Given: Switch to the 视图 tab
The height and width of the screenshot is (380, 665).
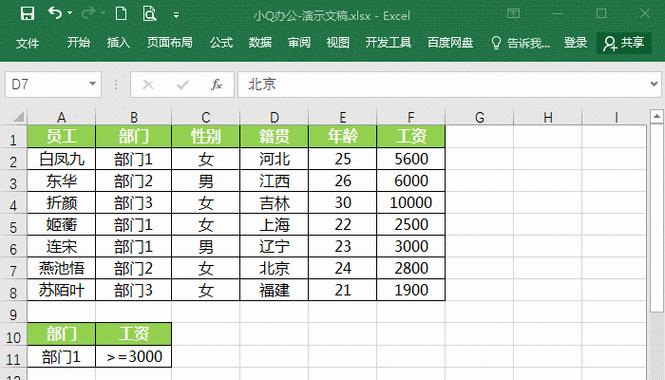Looking at the screenshot, I should tap(338, 42).
